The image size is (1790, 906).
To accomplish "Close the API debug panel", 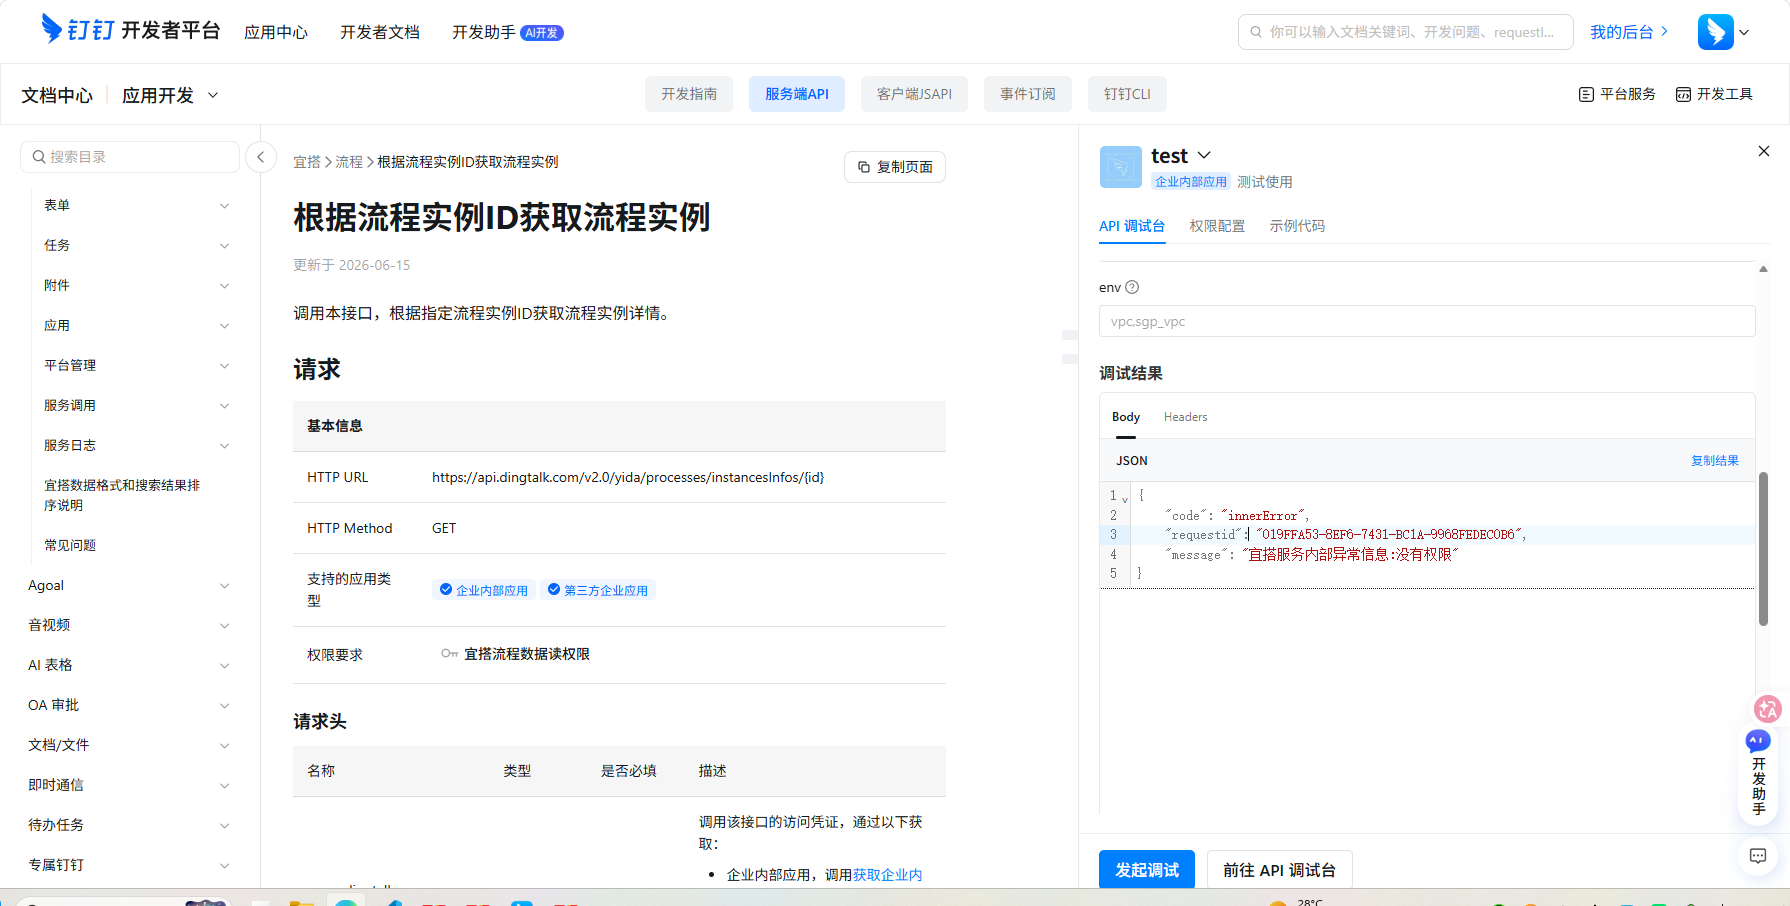I will coord(1764,151).
